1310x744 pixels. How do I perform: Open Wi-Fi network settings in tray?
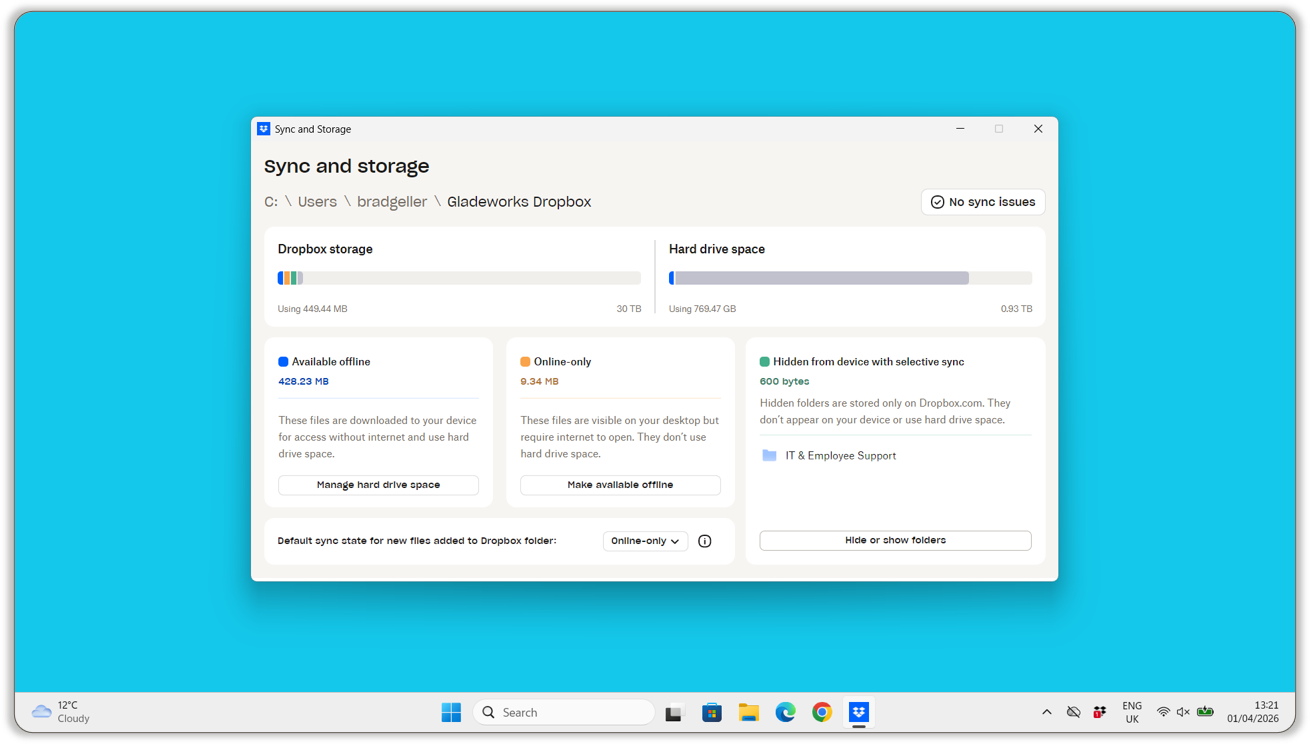(1163, 712)
